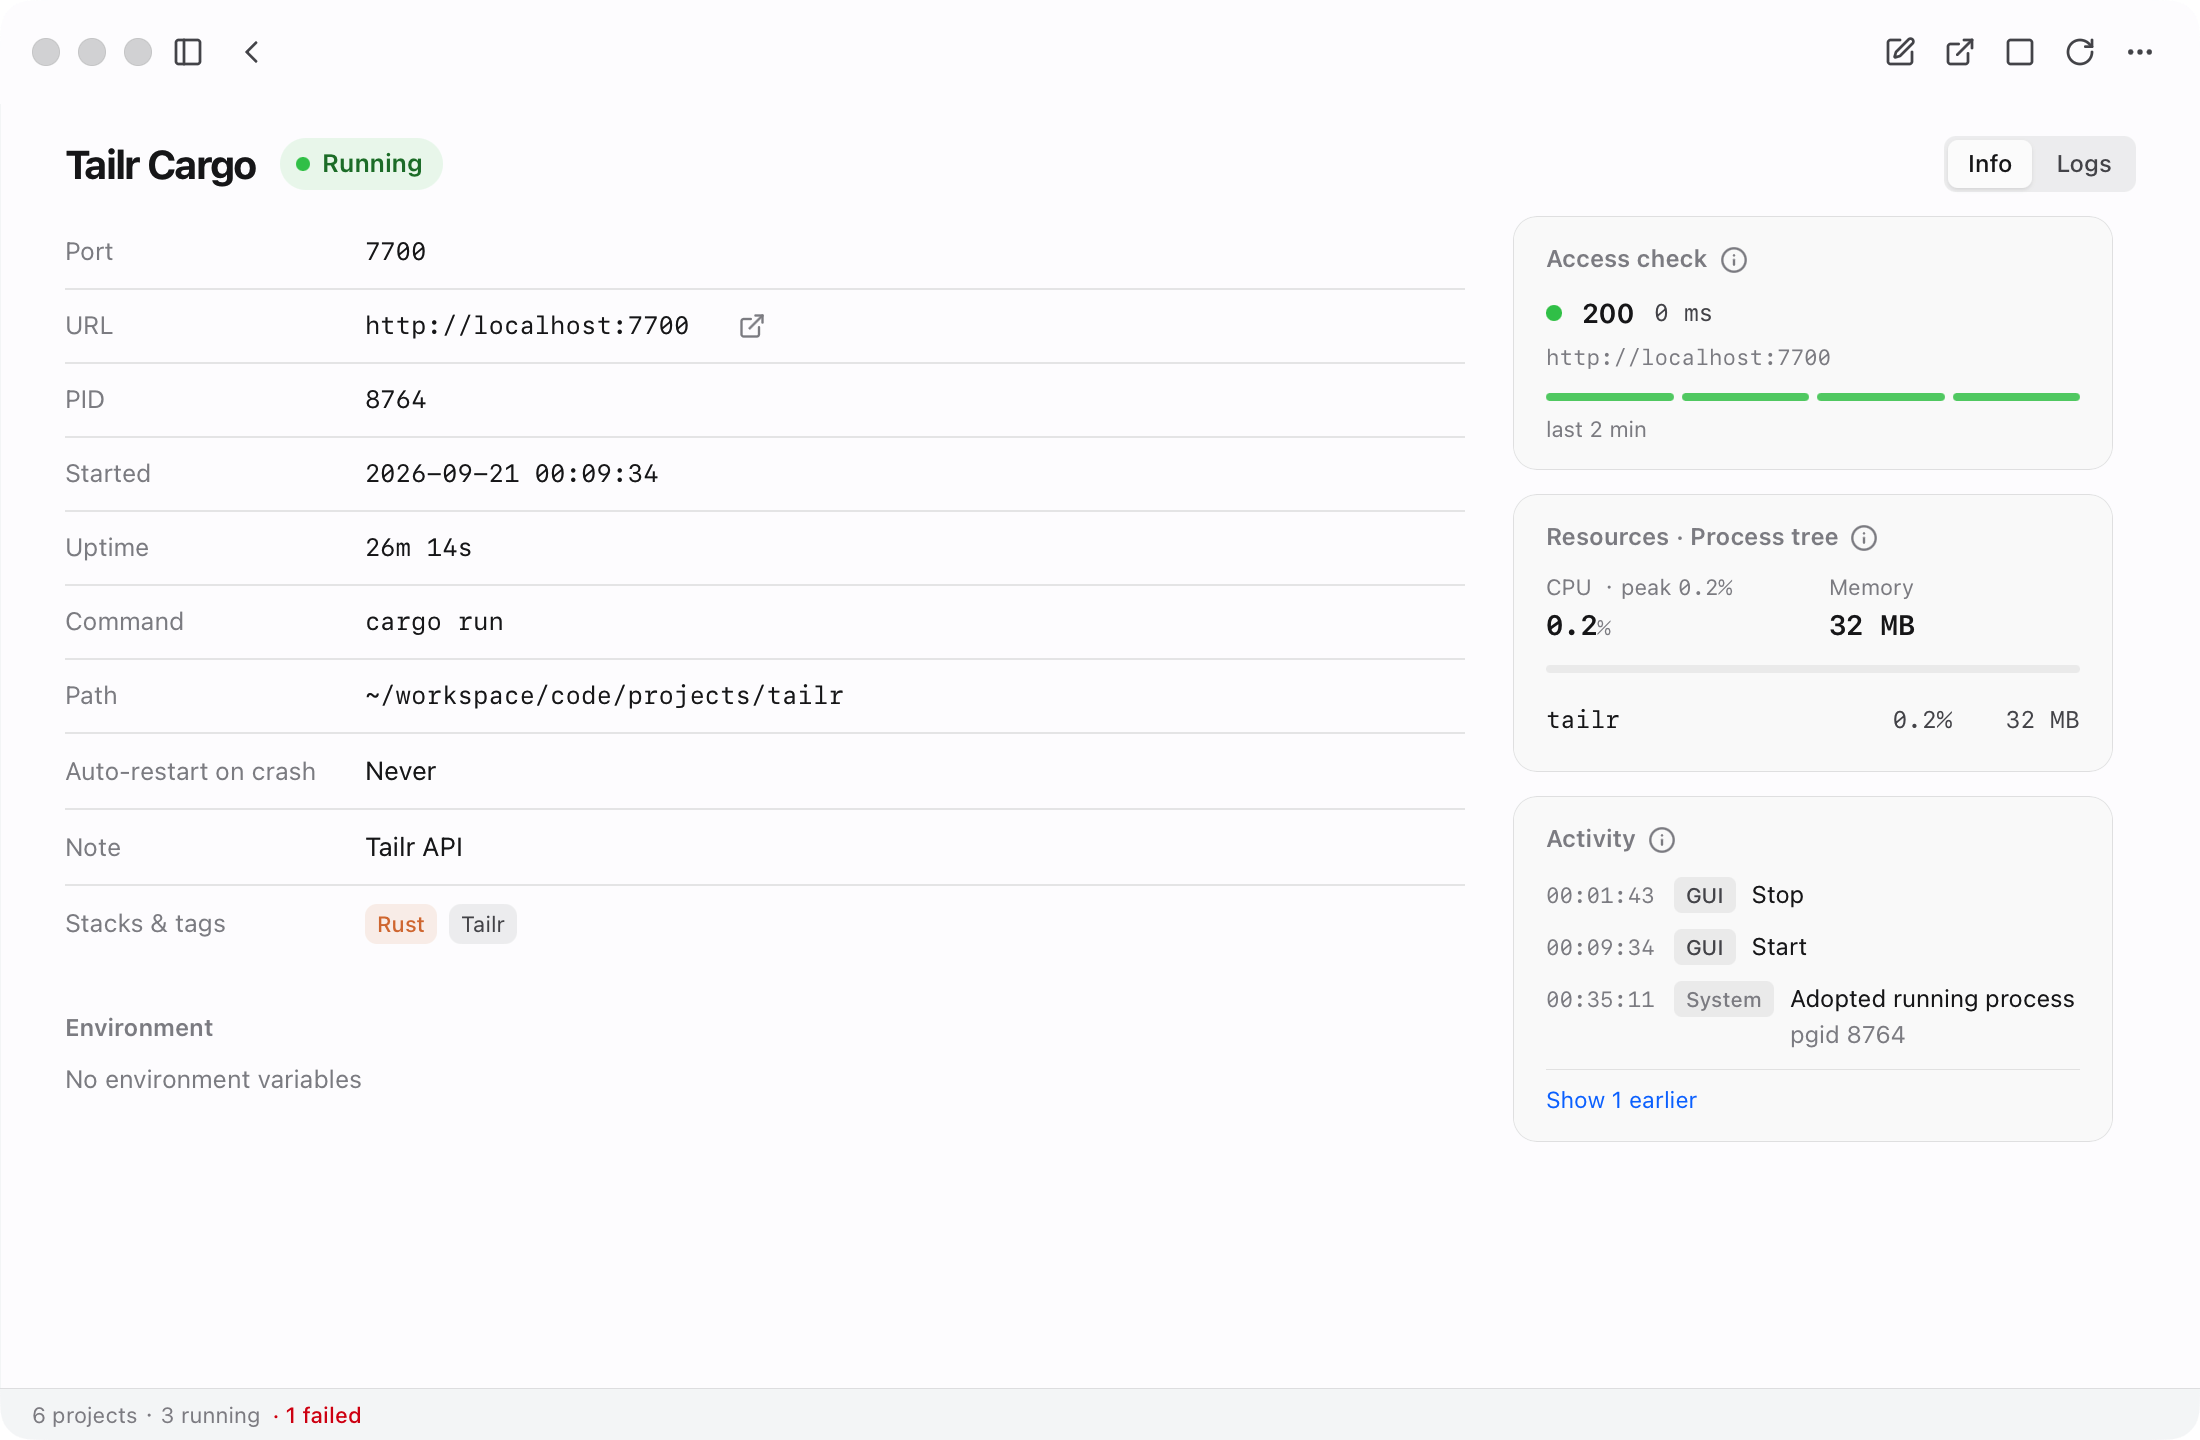Click Auto-restart value Never
2200x1440 pixels.
(401, 772)
